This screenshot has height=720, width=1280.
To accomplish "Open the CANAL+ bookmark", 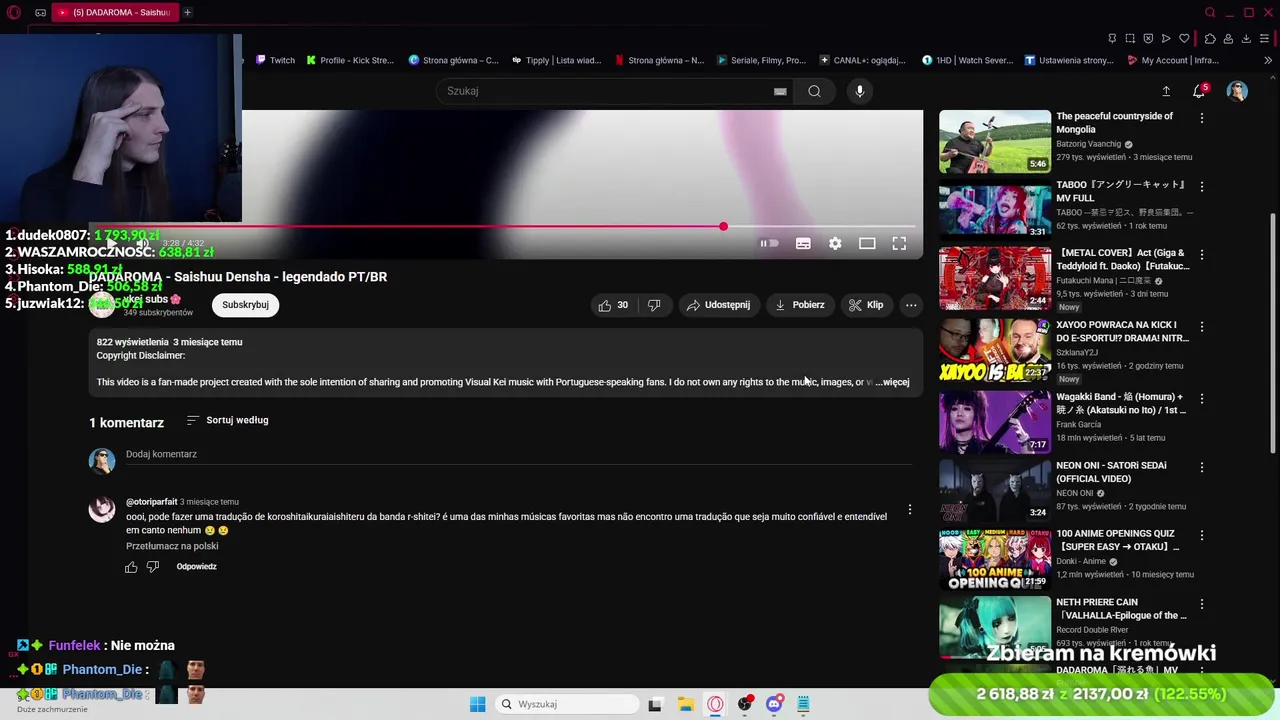I will (862, 60).
